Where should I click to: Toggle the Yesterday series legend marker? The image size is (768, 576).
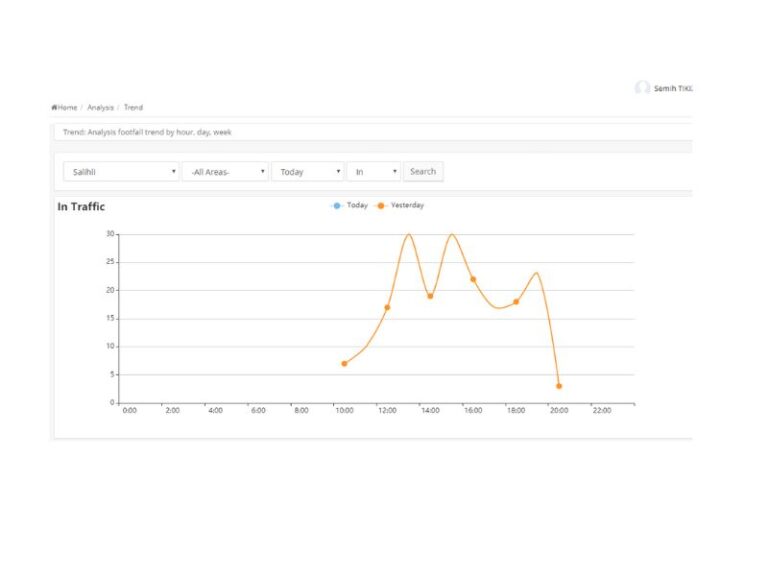(382, 205)
